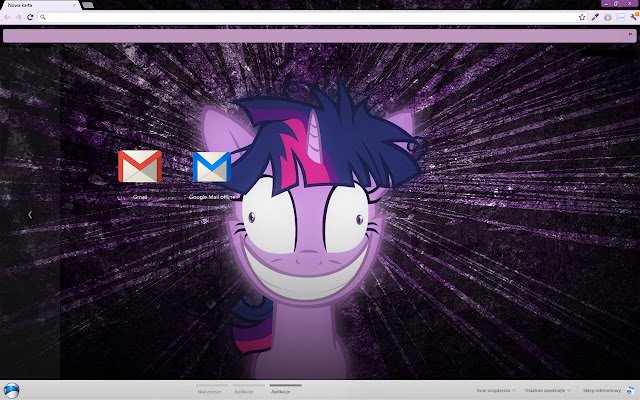The width and height of the screenshot is (640, 400).
Task: Select the Nowa karta tab
Action: pyautogui.click(x=40, y=5)
